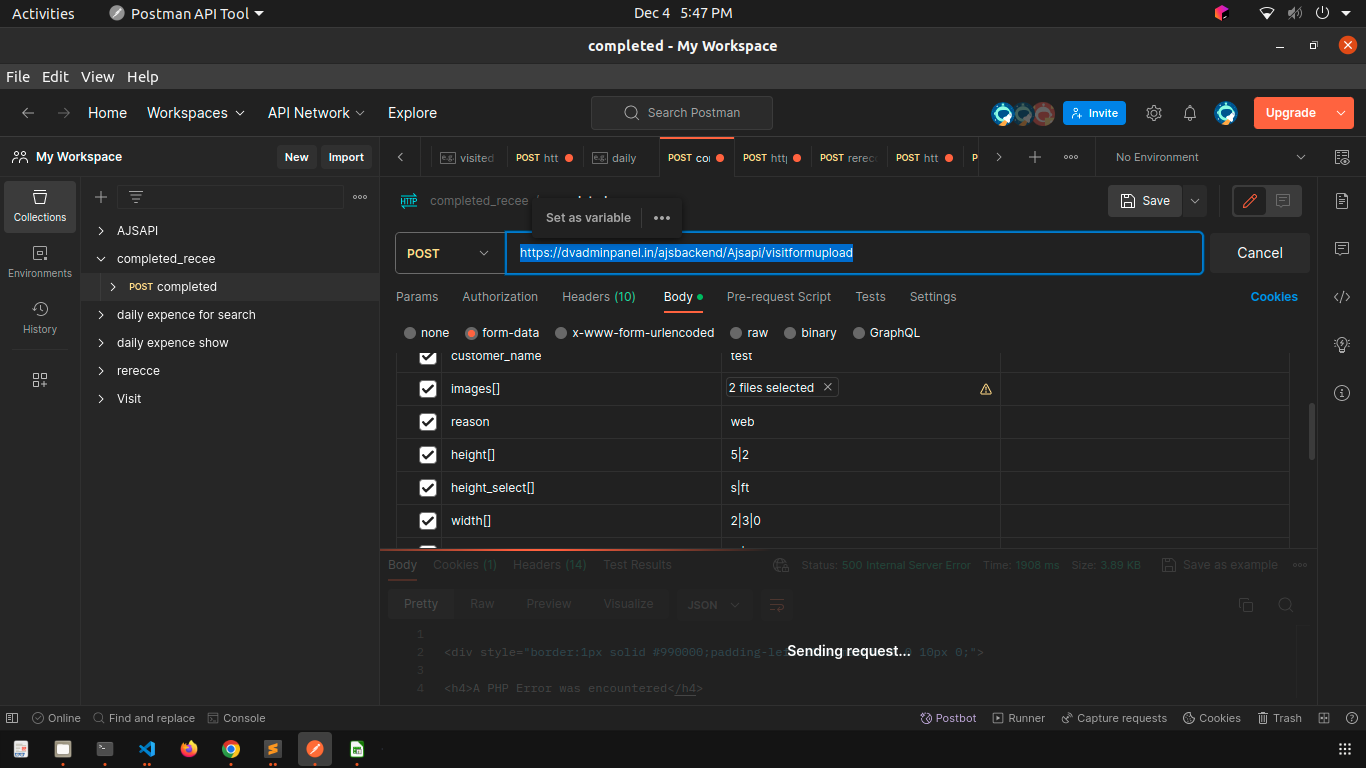Go forward with the right arrow

point(64,113)
